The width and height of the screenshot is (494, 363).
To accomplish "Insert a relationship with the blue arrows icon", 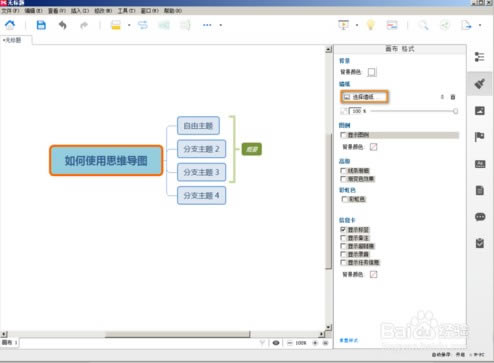I will coord(143,25).
